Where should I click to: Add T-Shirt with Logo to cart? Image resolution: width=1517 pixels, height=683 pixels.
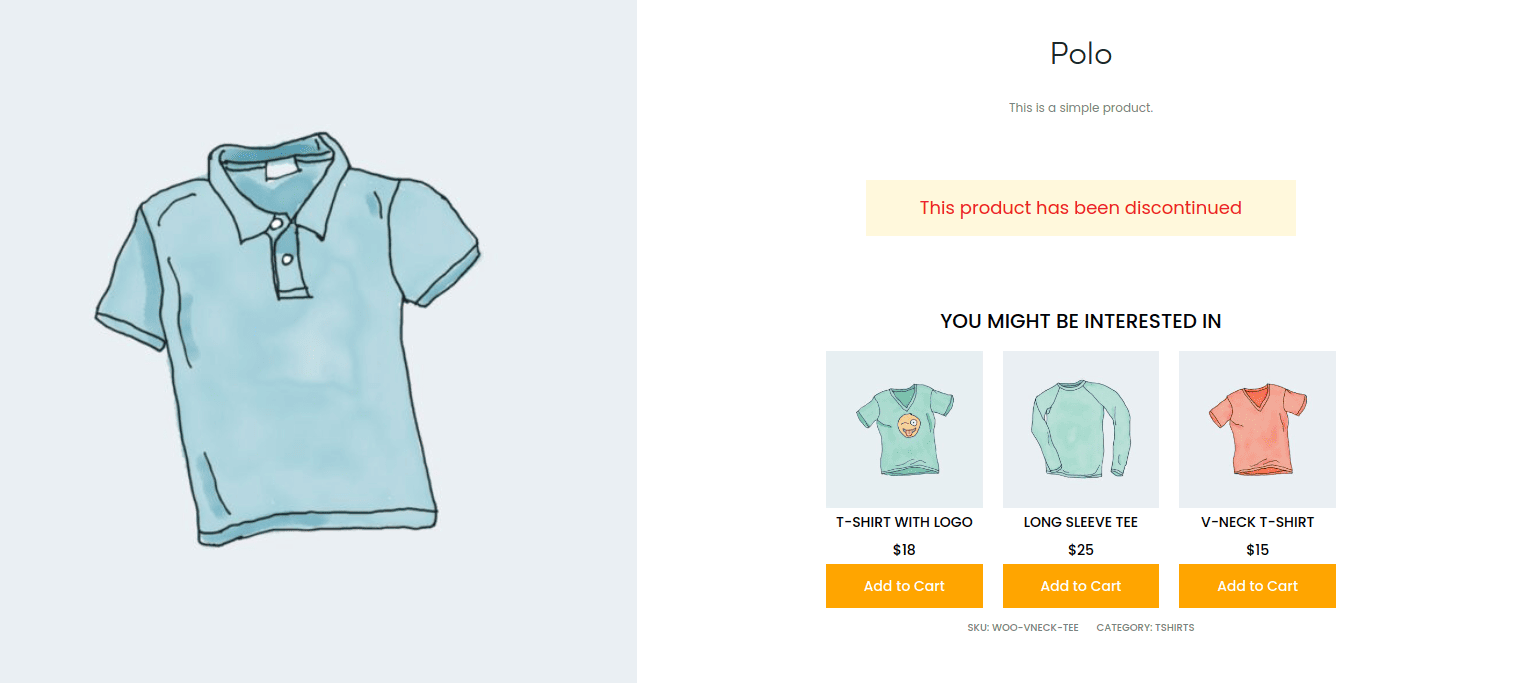click(x=904, y=586)
